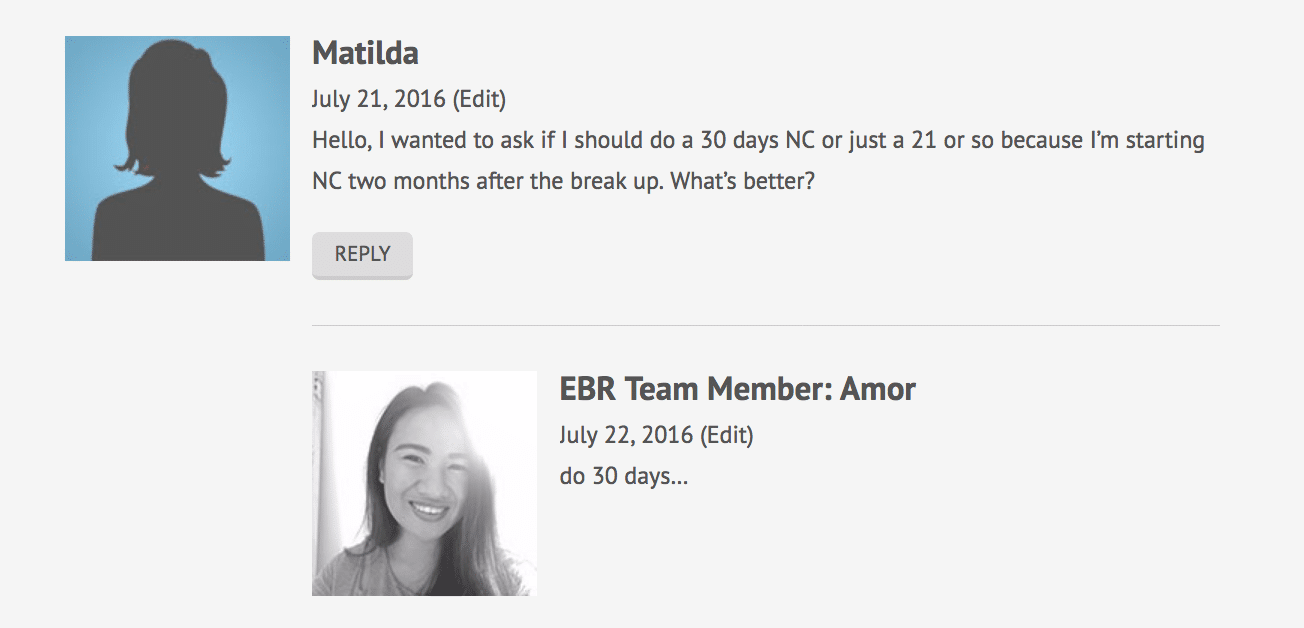Click the July 21, 2016 date stamp

(379, 100)
